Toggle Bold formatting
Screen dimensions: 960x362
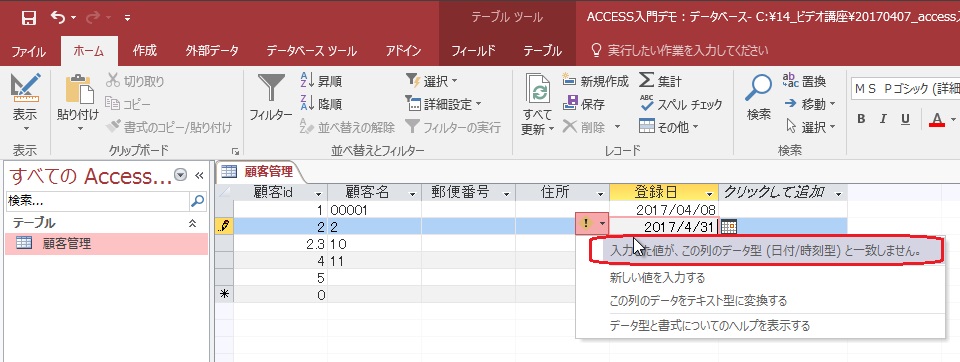click(861, 119)
